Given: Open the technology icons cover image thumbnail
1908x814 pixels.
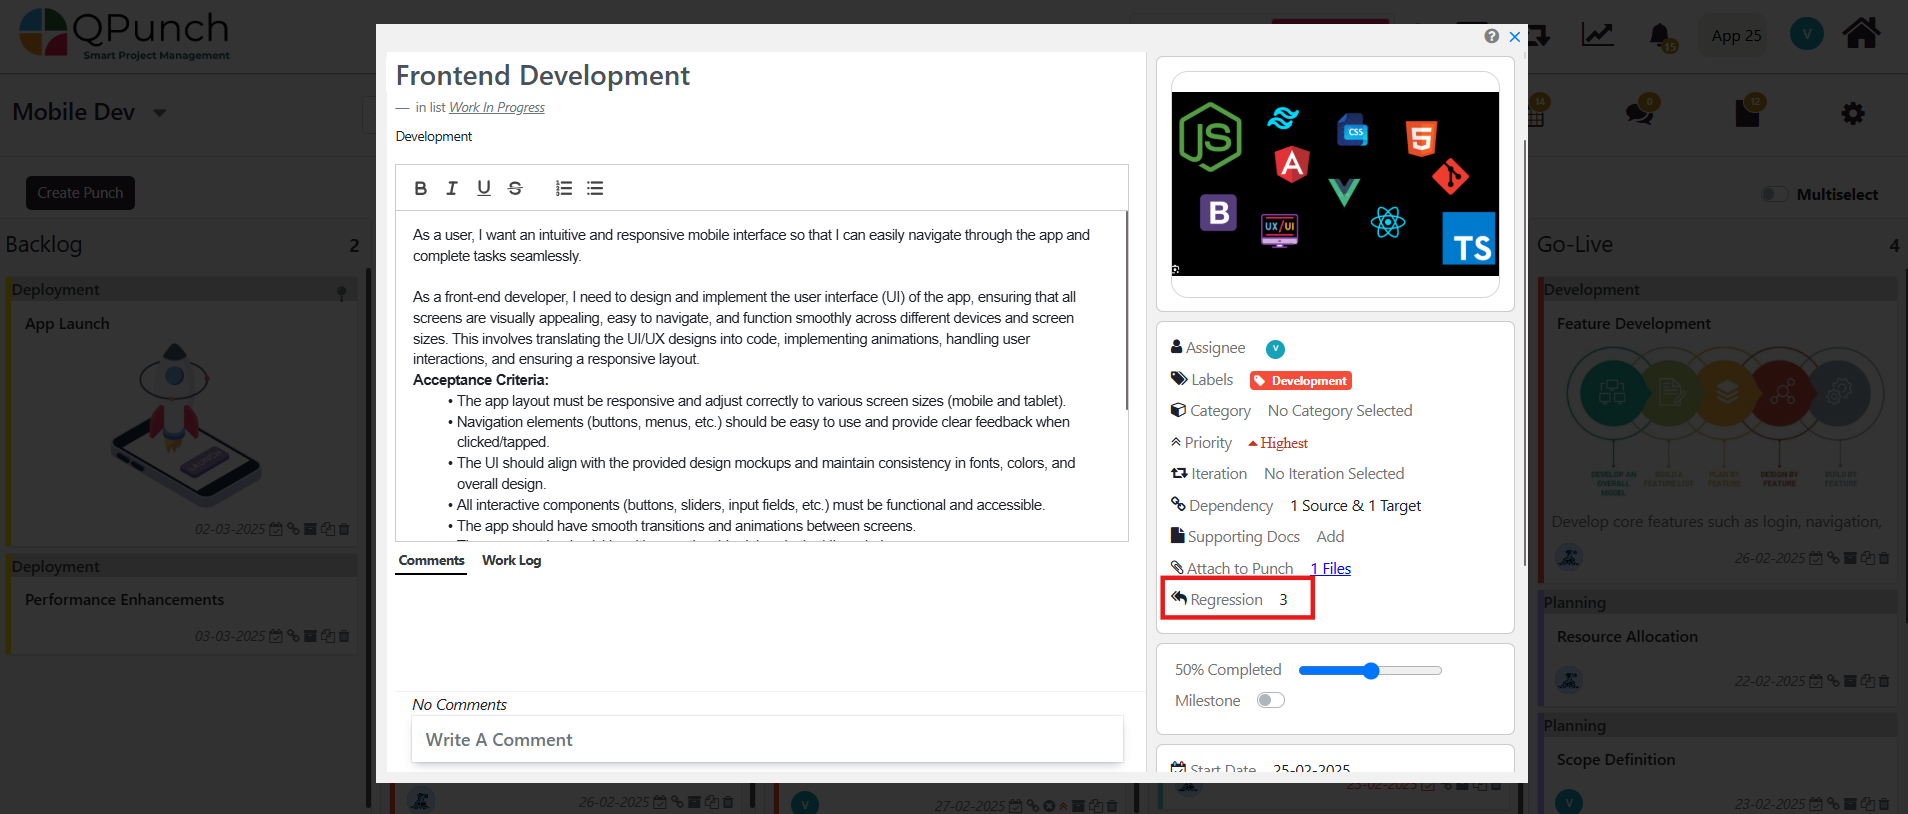Looking at the screenshot, I should tap(1335, 184).
